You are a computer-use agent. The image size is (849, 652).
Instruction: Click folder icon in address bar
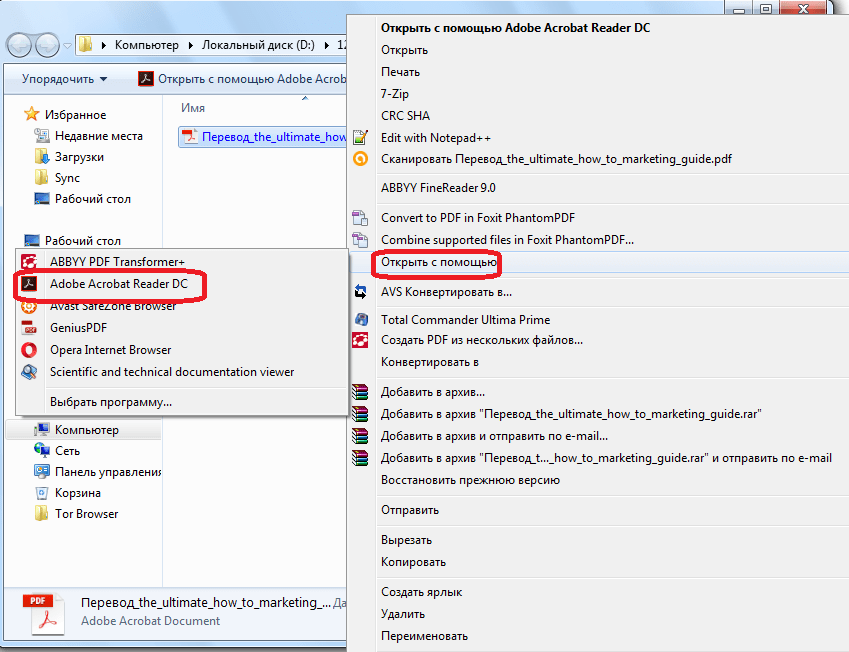[86, 45]
